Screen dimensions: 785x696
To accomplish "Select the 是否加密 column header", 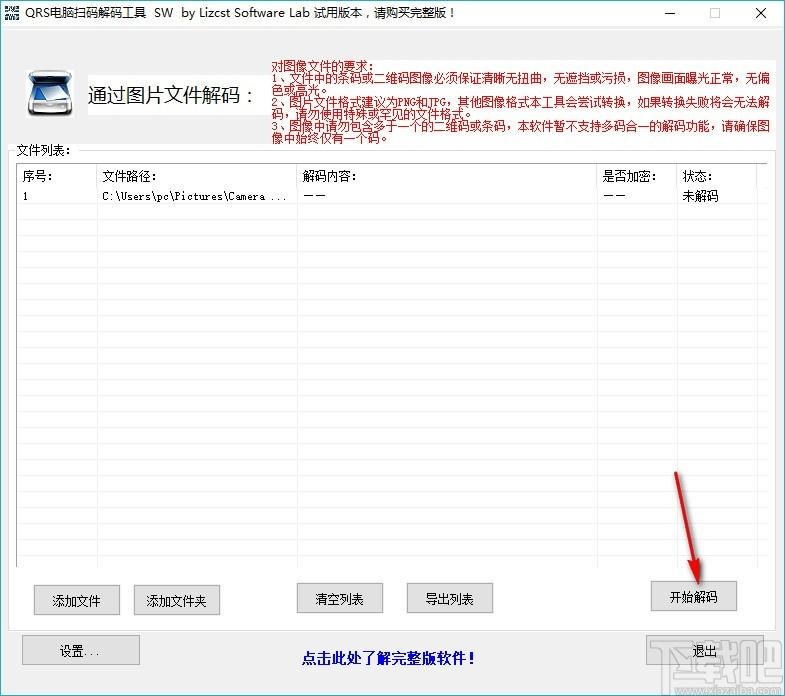I will pyautogui.click(x=637, y=176).
